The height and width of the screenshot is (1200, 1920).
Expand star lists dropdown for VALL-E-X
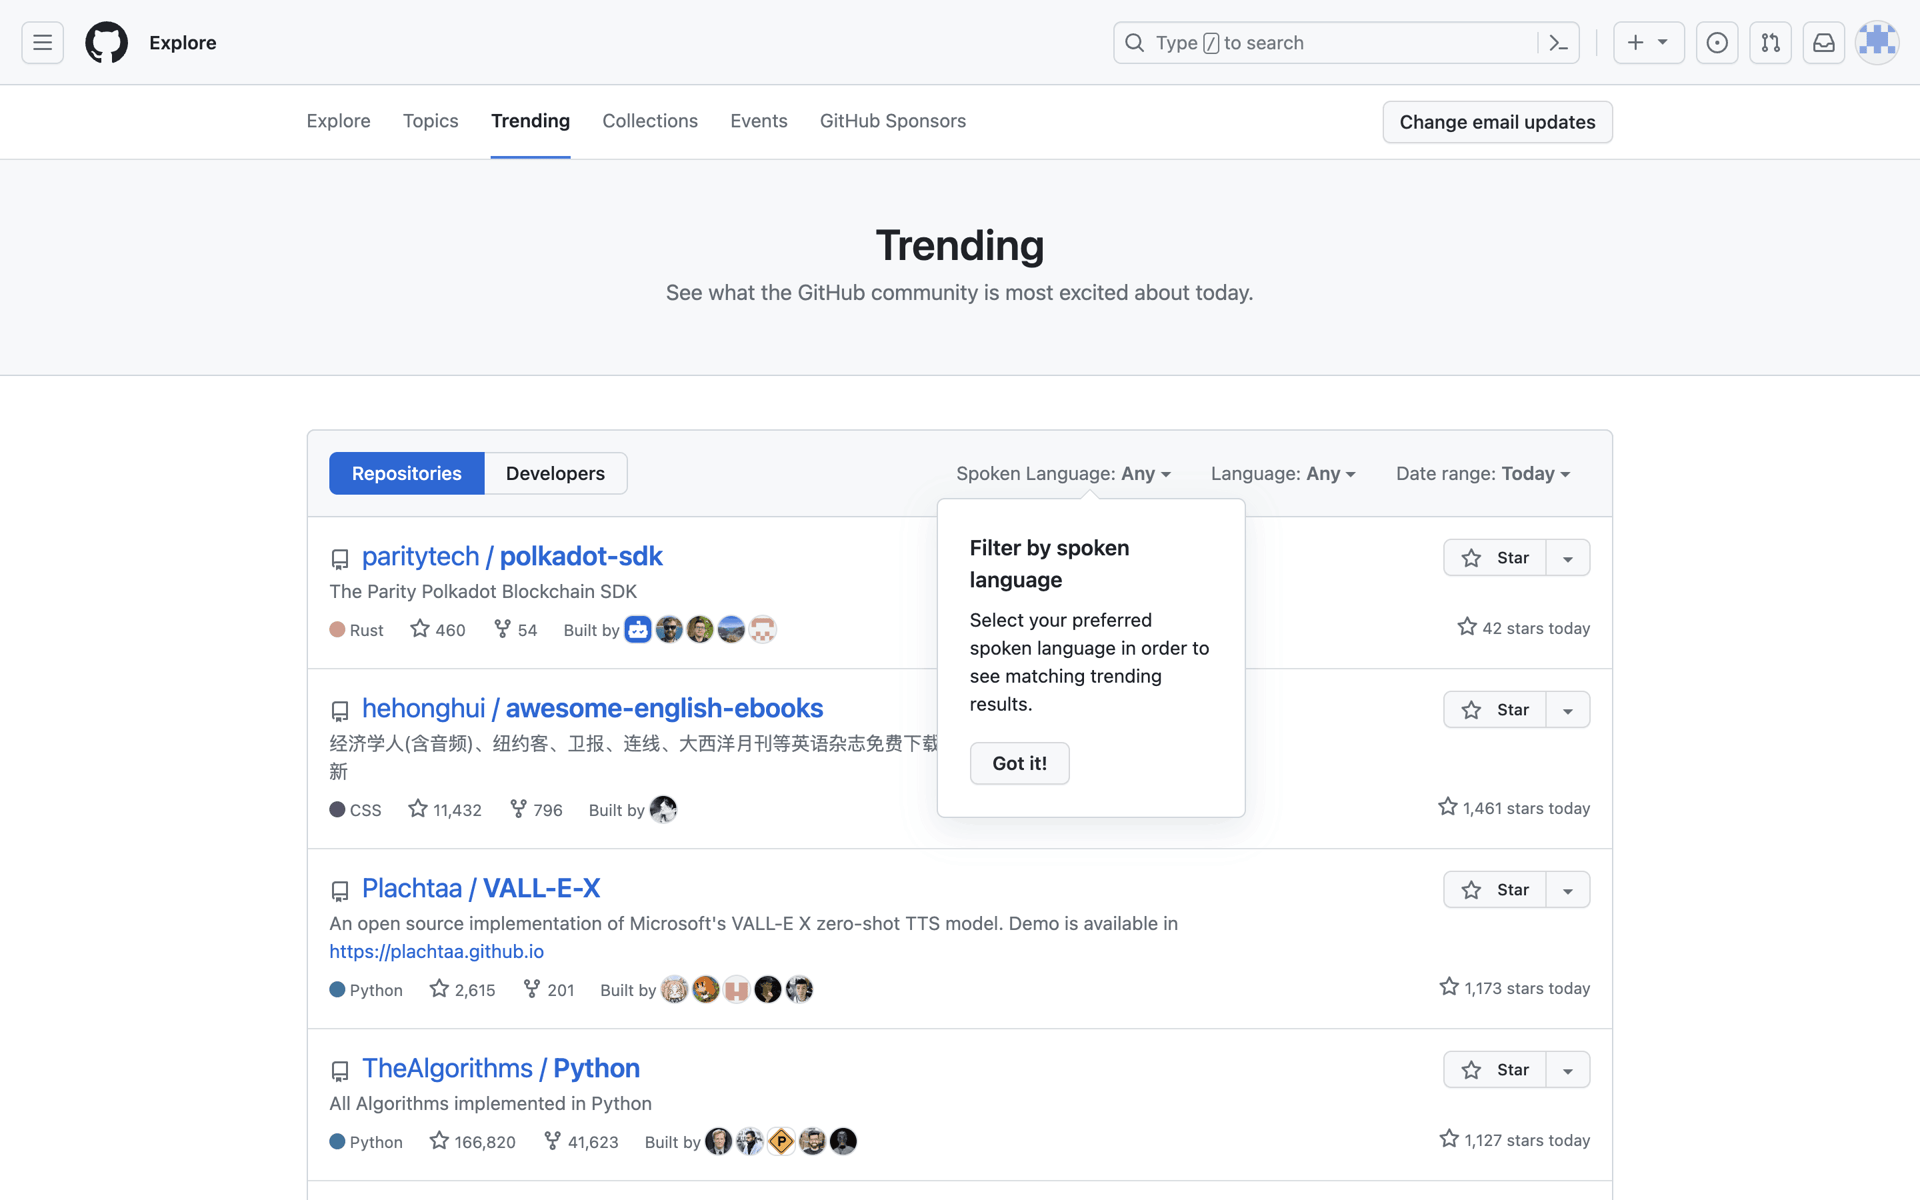click(1568, 890)
